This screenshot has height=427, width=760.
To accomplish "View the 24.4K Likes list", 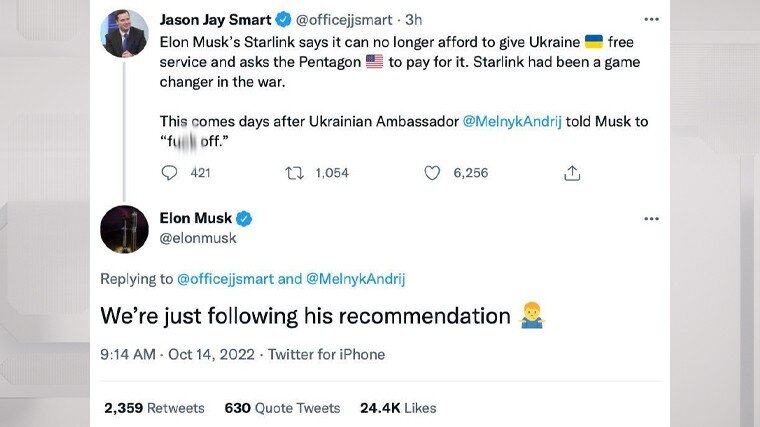I will [398, 408].
